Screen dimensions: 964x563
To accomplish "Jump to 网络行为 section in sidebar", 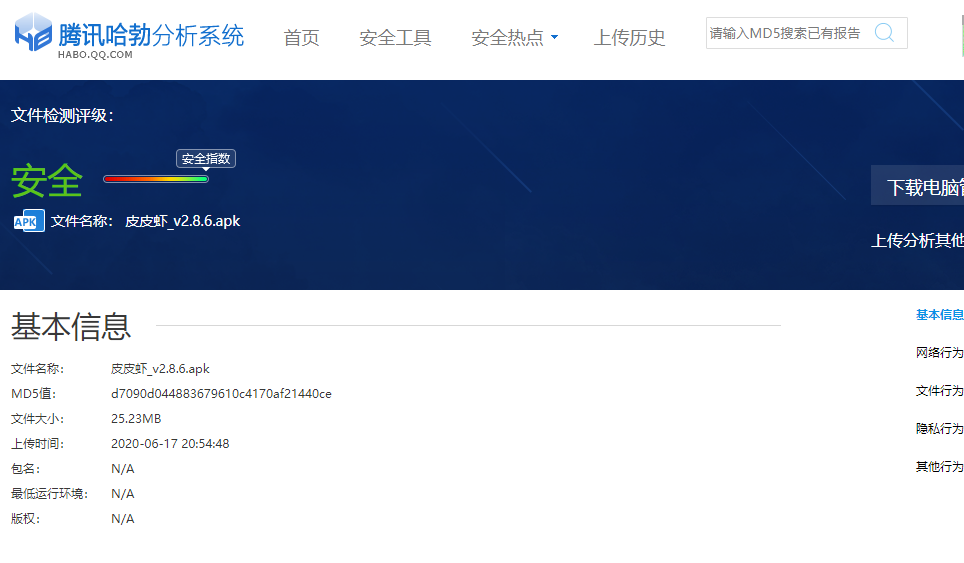I will pos(939,353).
